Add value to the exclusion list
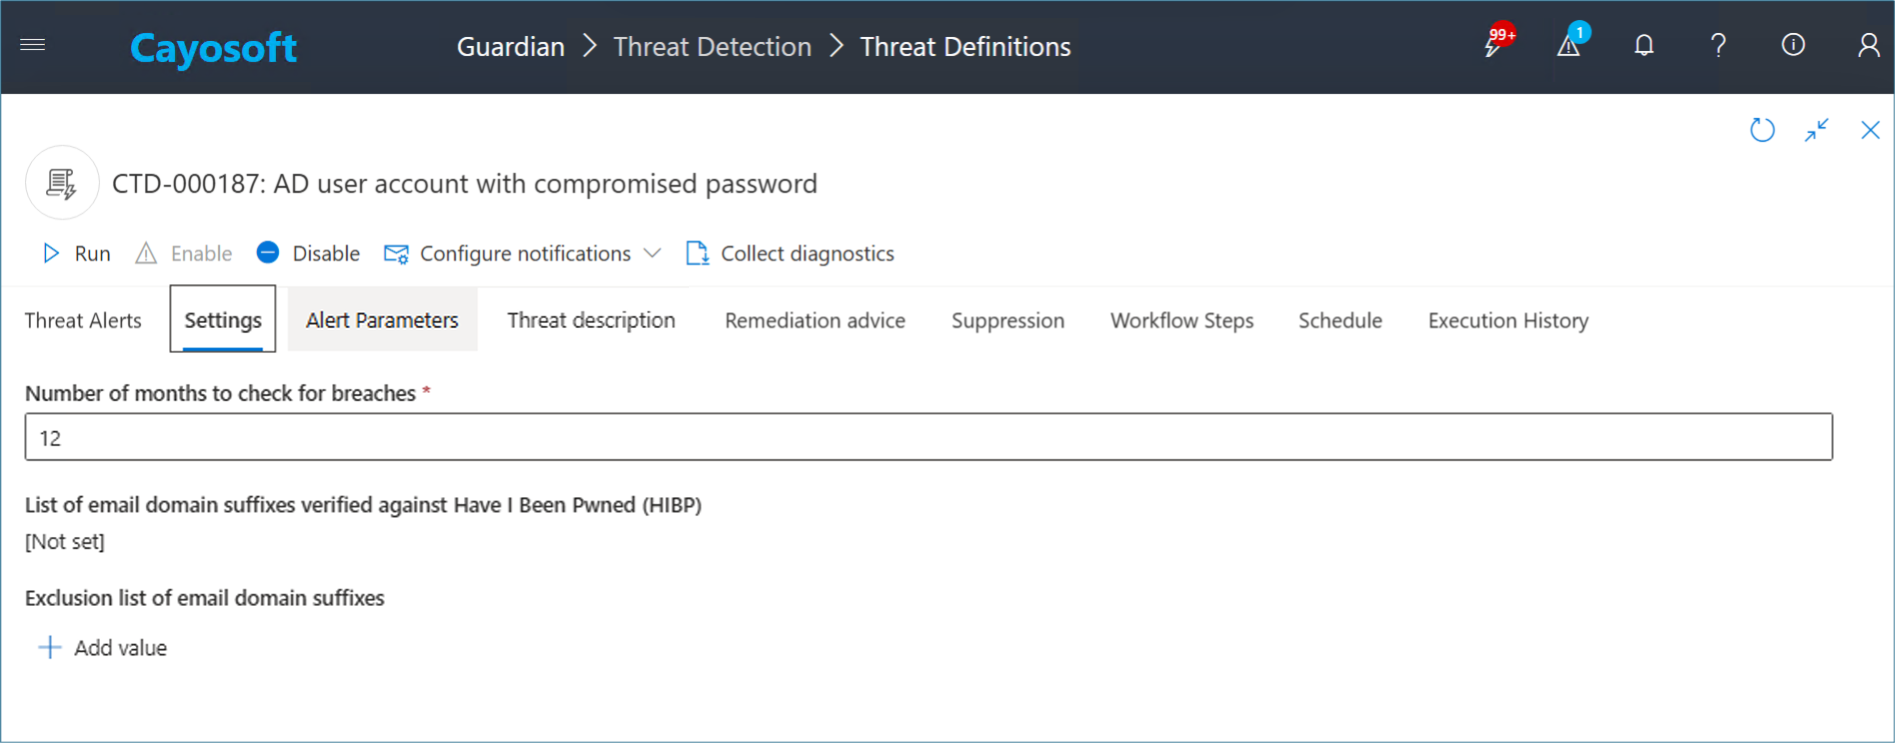This screenshot has width=1895, height=743. tap(103, 648)
